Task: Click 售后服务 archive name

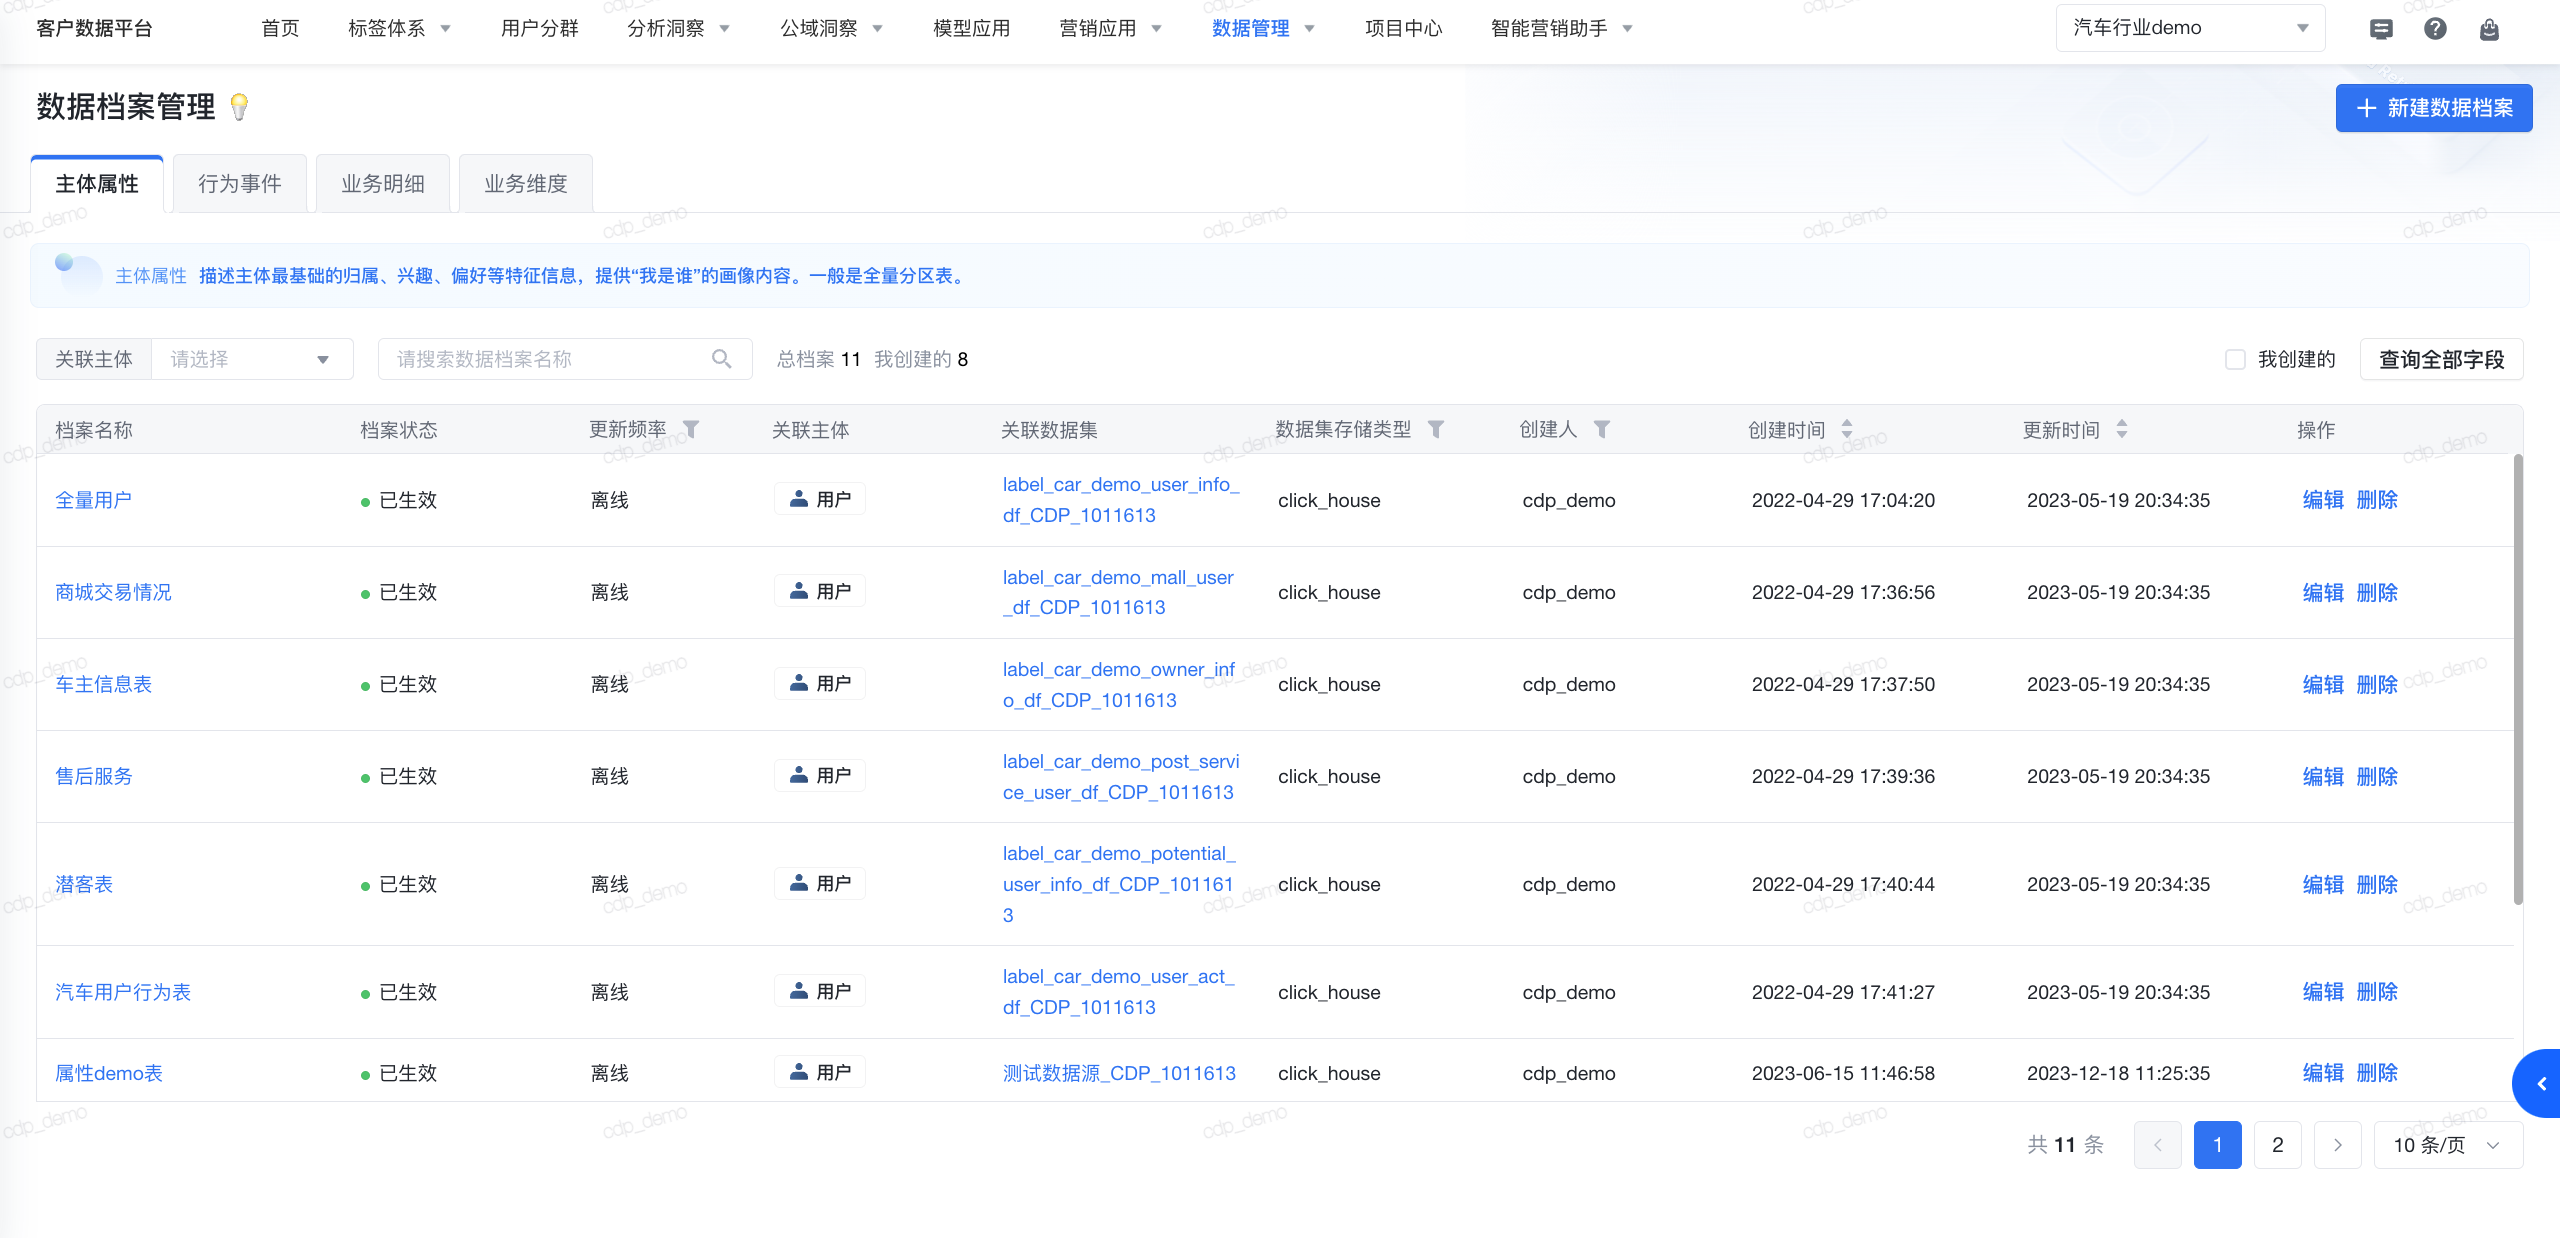Action: [x=94, y=776]
